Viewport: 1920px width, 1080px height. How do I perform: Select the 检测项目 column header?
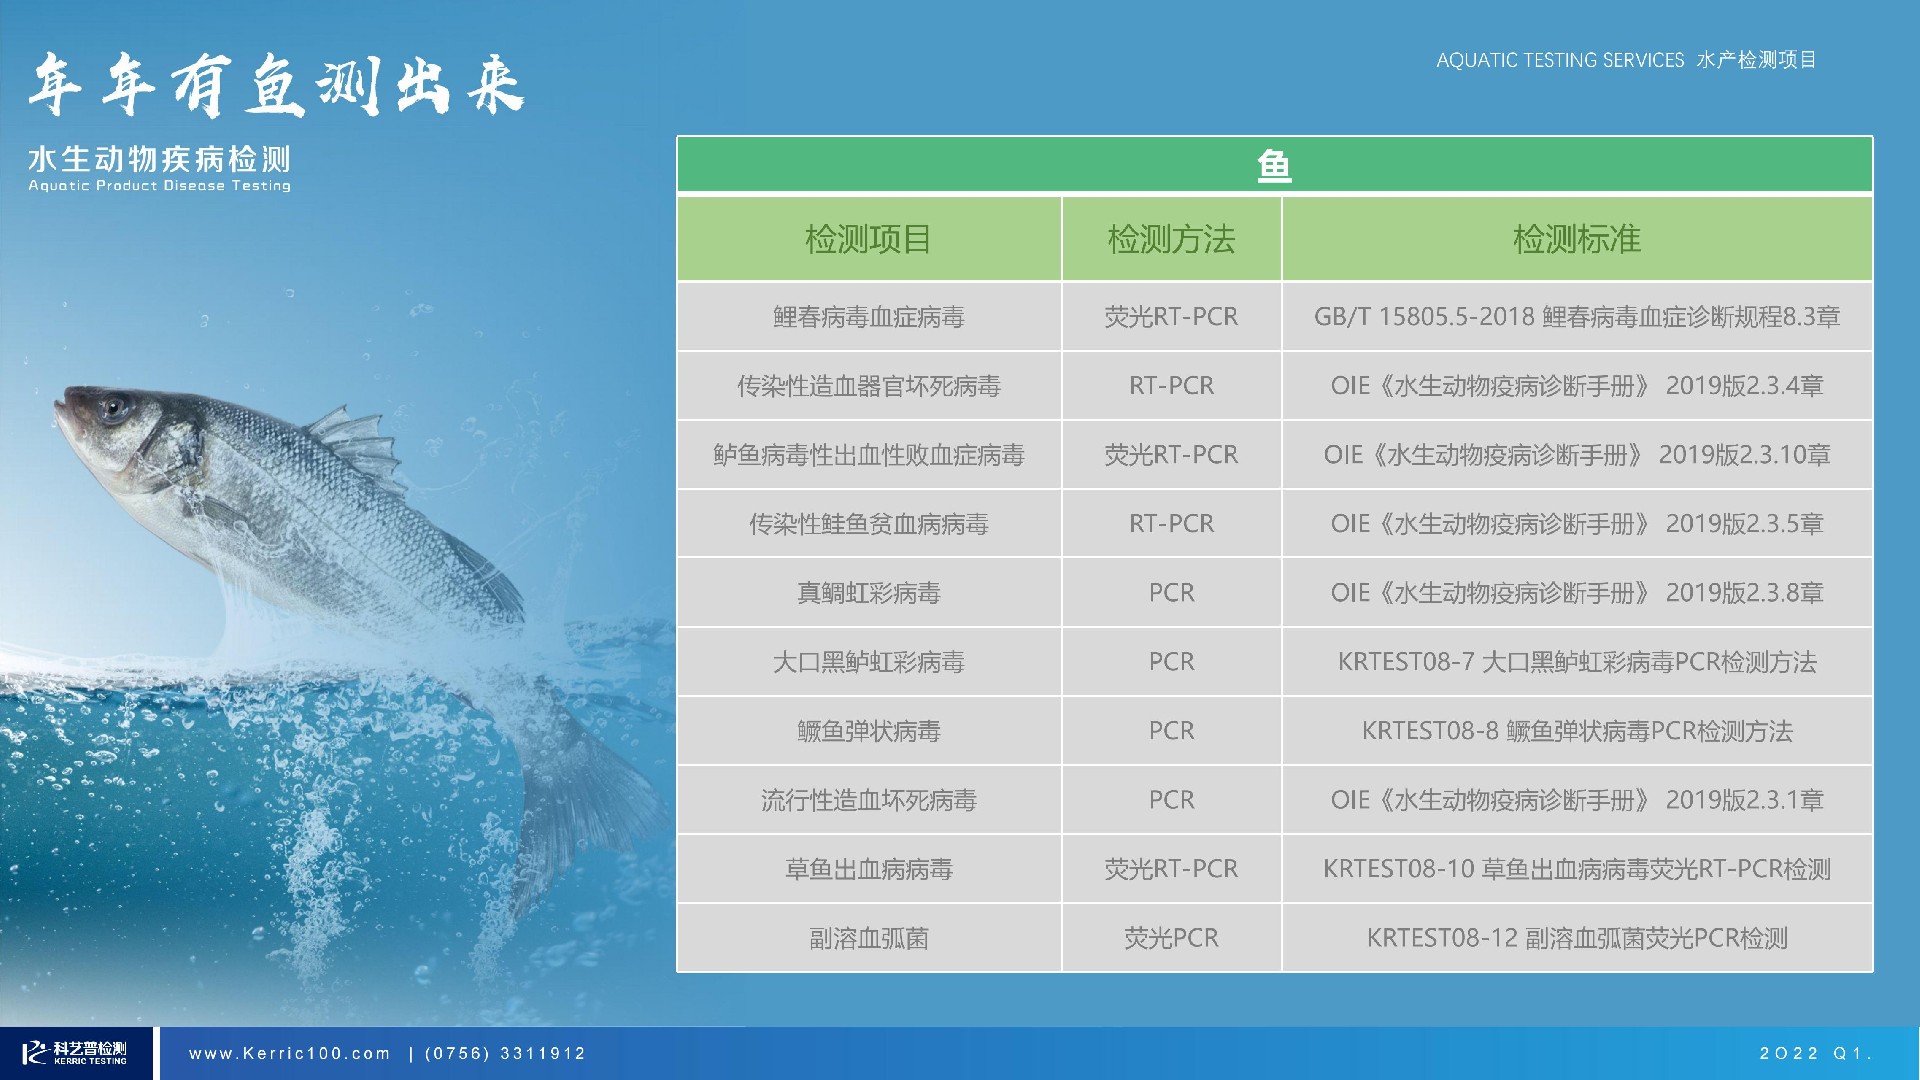tap(869, 239)
